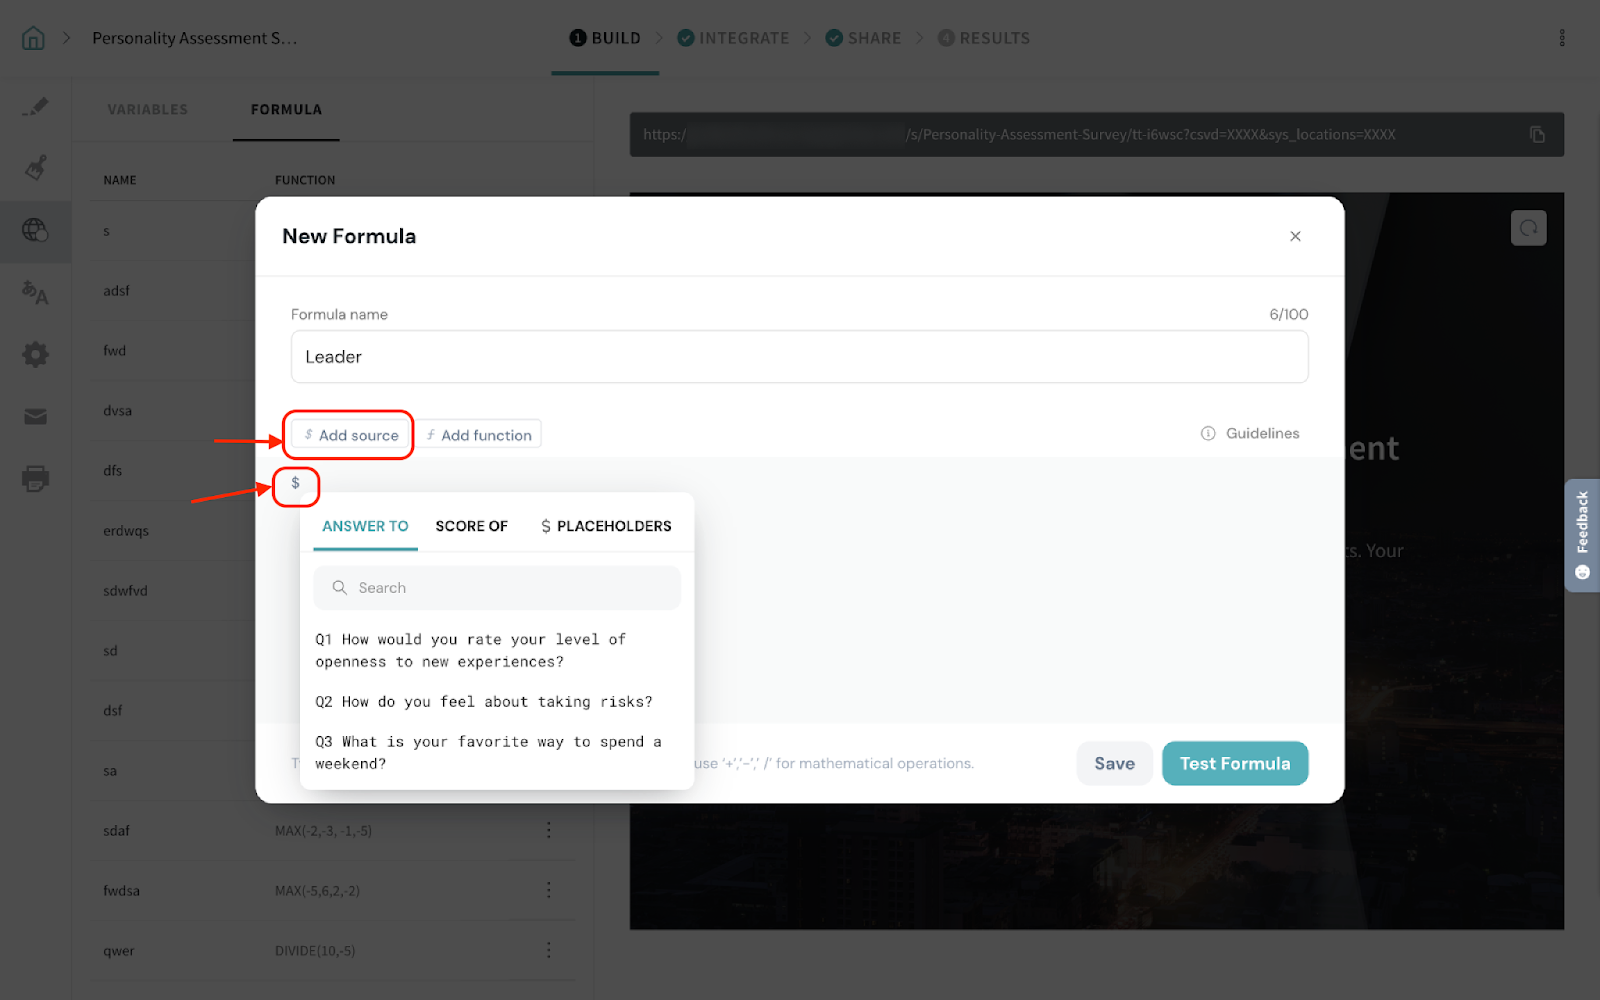Click the Test Formula button
The image size is (1600, 1000).
[1234, 763]
